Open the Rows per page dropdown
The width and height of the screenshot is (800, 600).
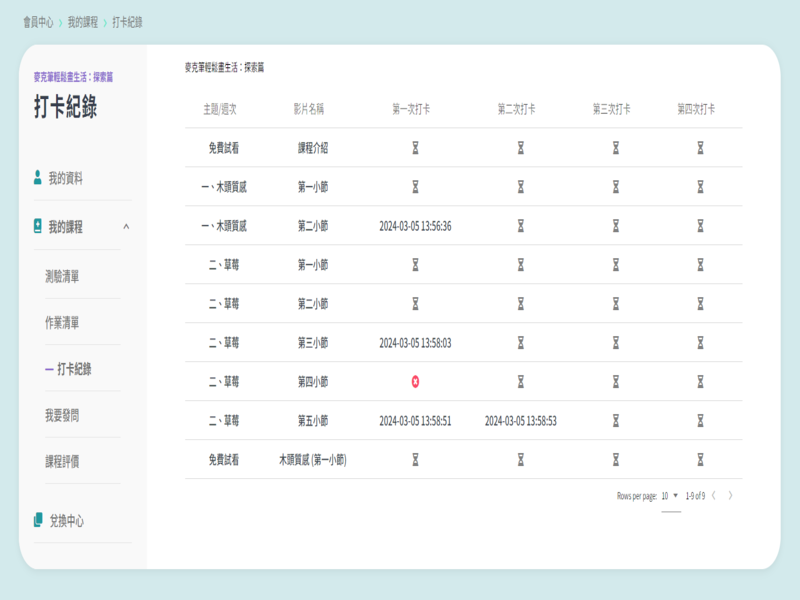pos(670,496)
